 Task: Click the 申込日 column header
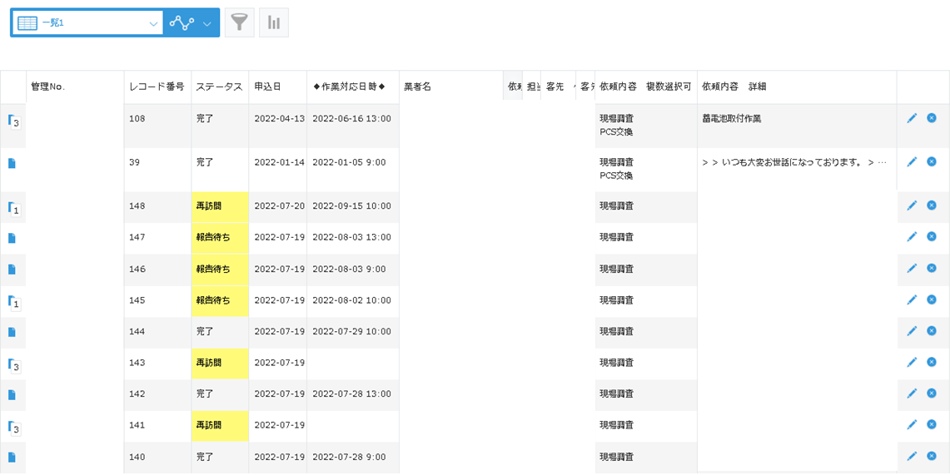pos(268,87)
